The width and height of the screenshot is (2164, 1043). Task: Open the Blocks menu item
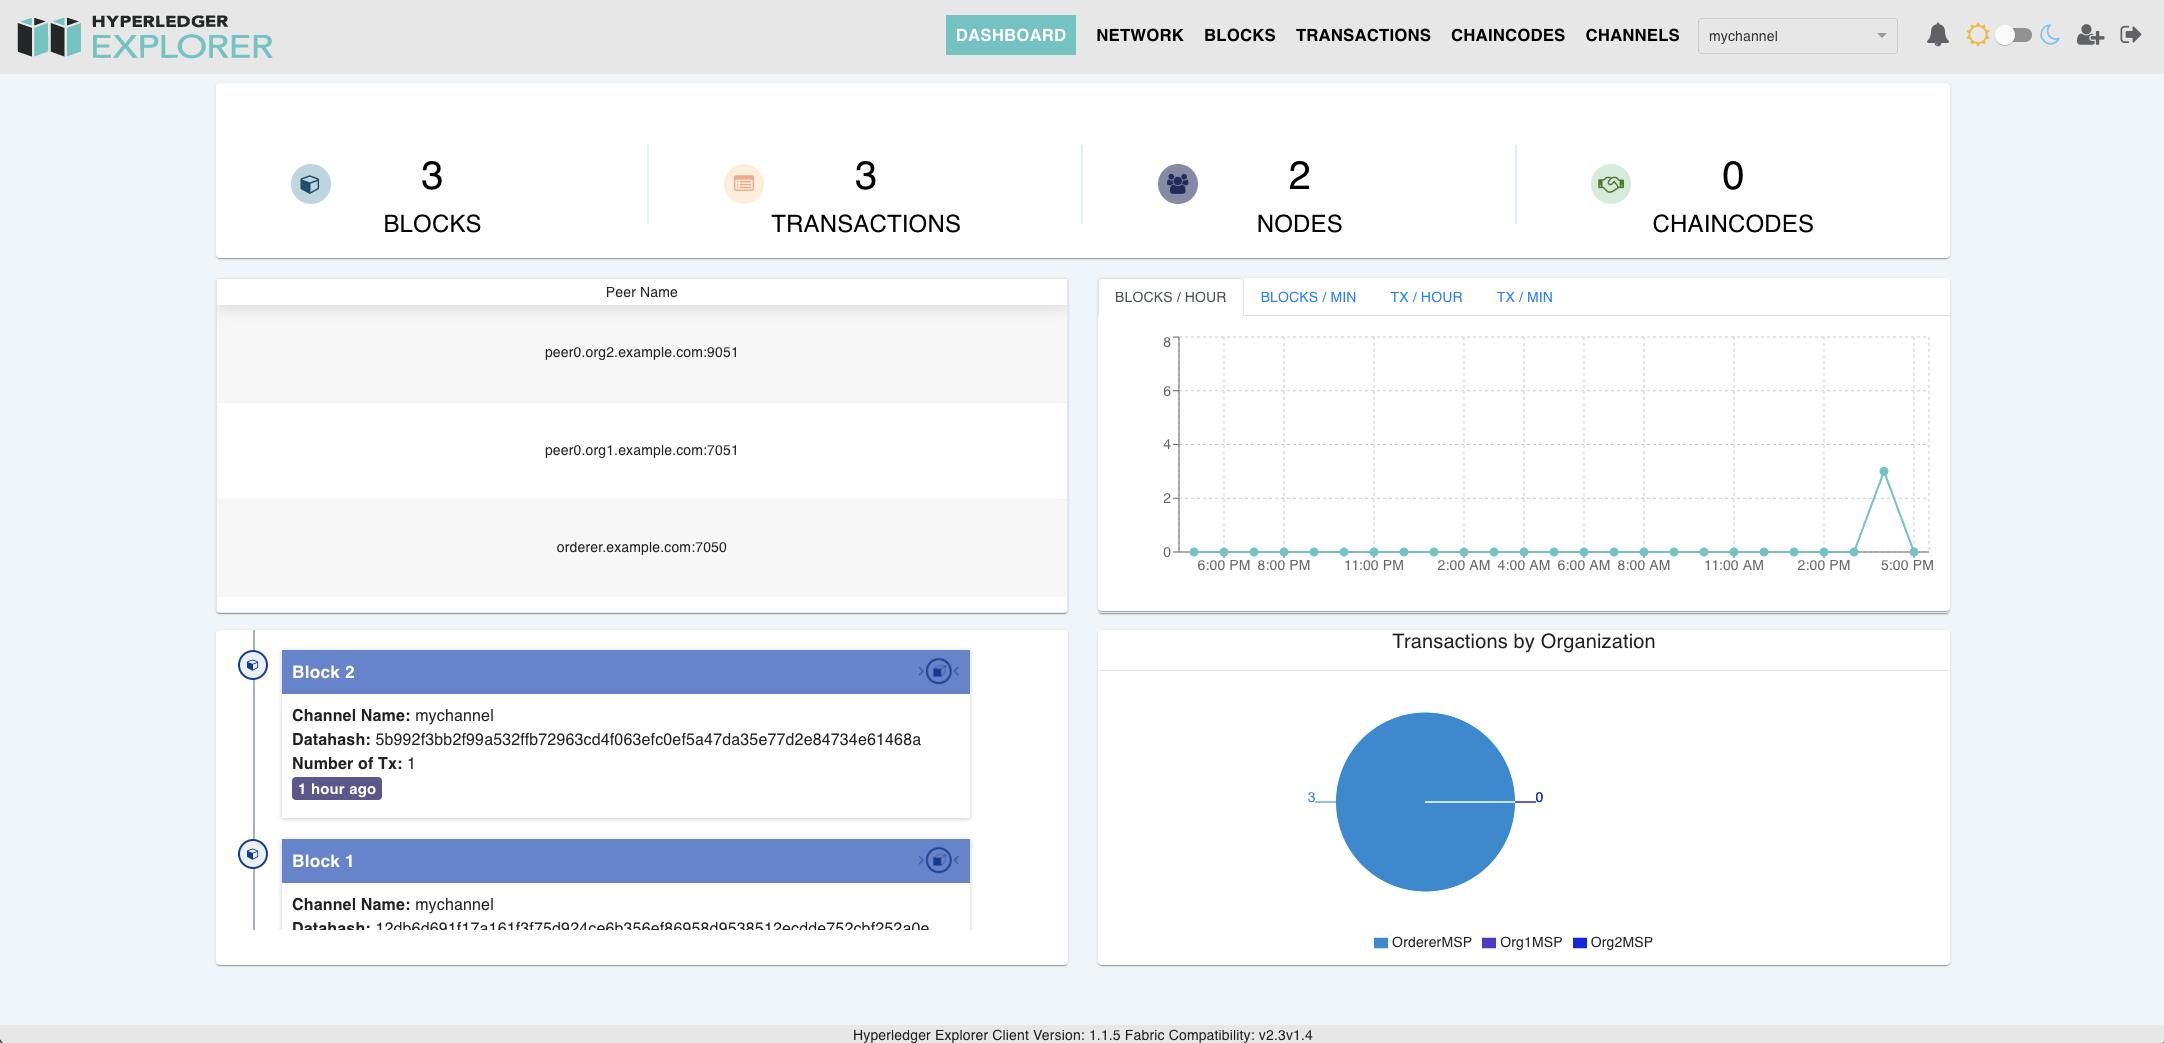tap(1239, 35)
